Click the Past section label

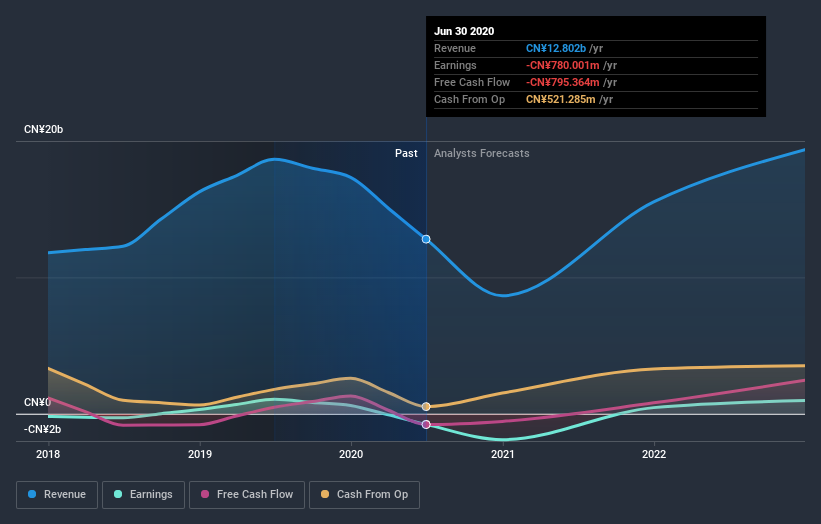click(406, 153)
